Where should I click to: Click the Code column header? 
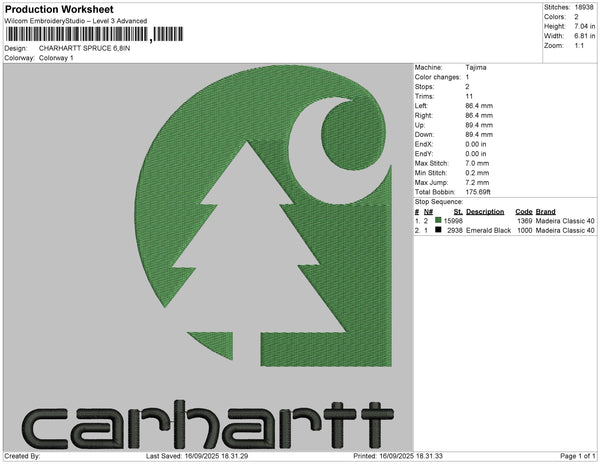click(524, 212)
